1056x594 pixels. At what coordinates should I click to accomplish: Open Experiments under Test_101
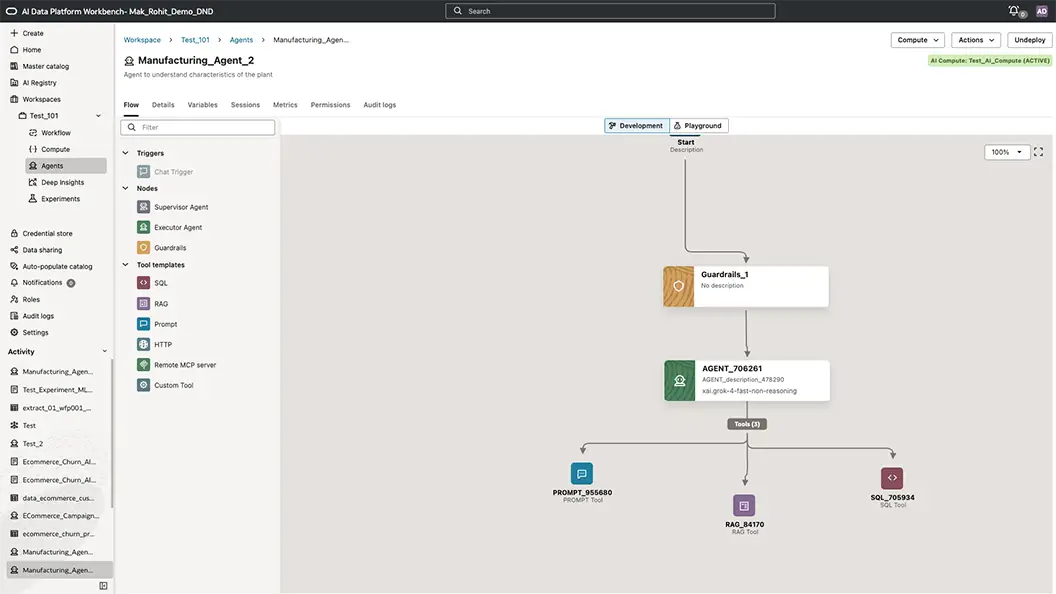60,199
